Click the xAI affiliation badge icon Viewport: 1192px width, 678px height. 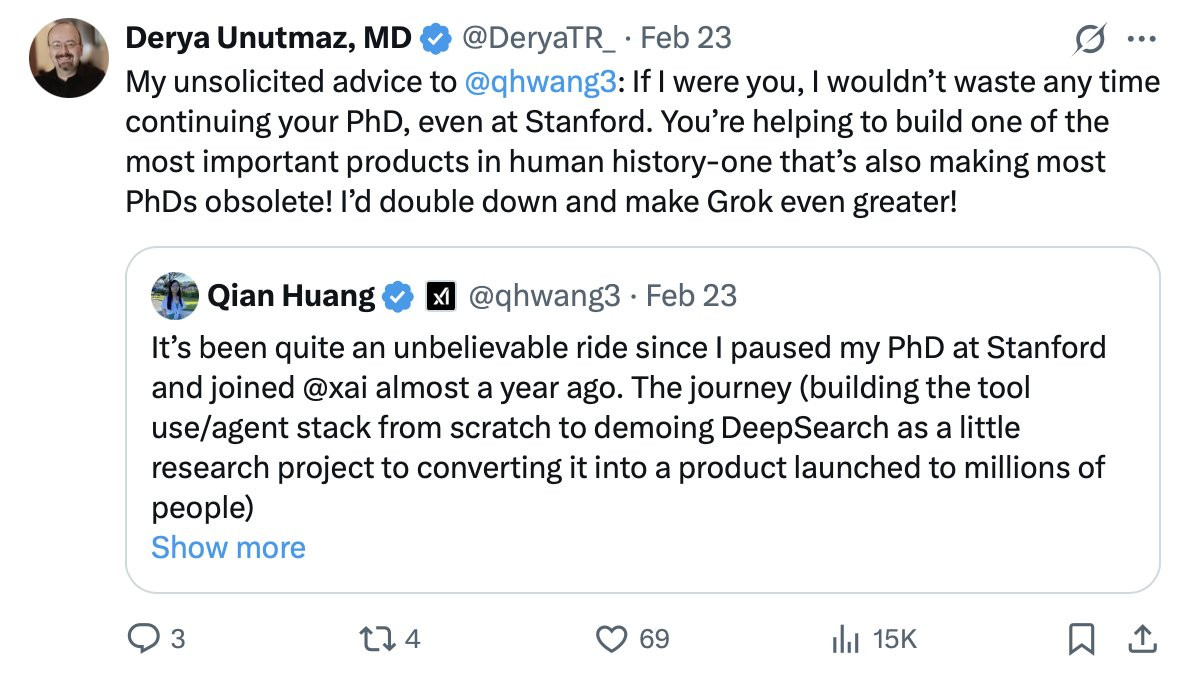441,296
